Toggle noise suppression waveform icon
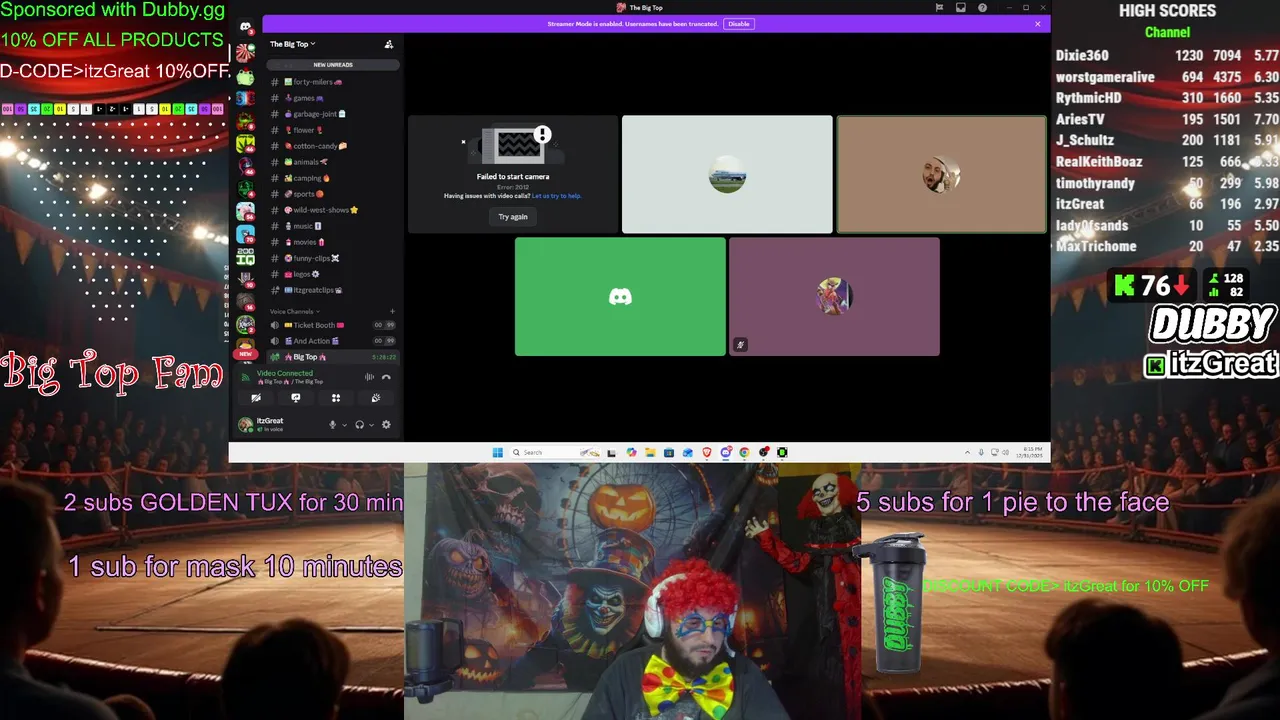 [x=369, y=377]
